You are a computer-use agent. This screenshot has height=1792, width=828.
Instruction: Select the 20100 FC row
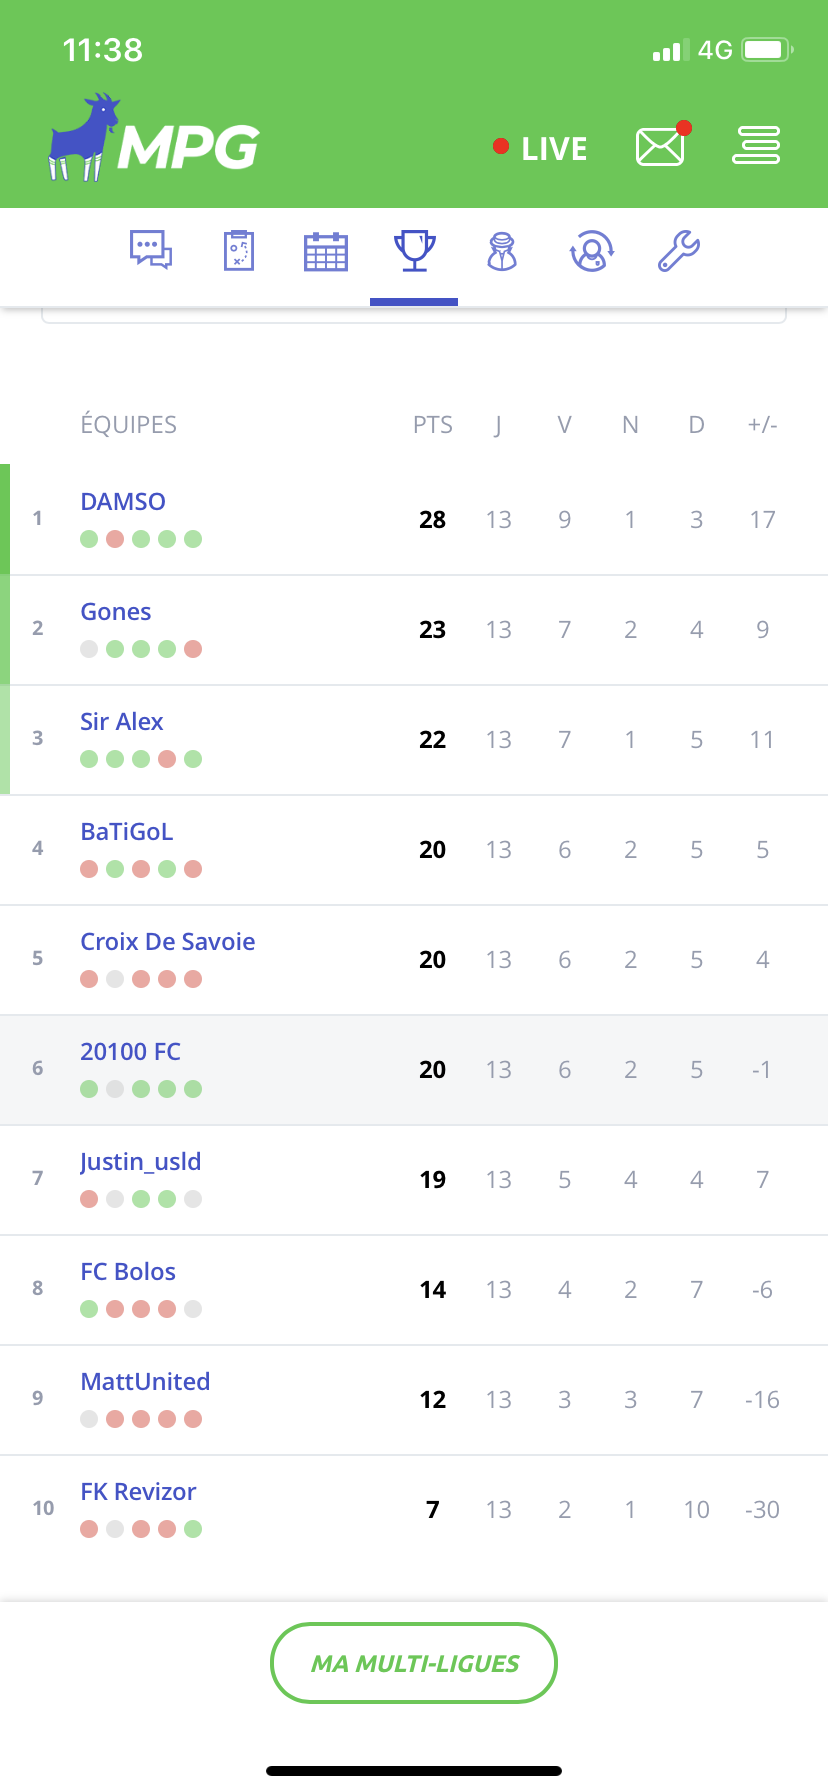tap(414, 1070)
